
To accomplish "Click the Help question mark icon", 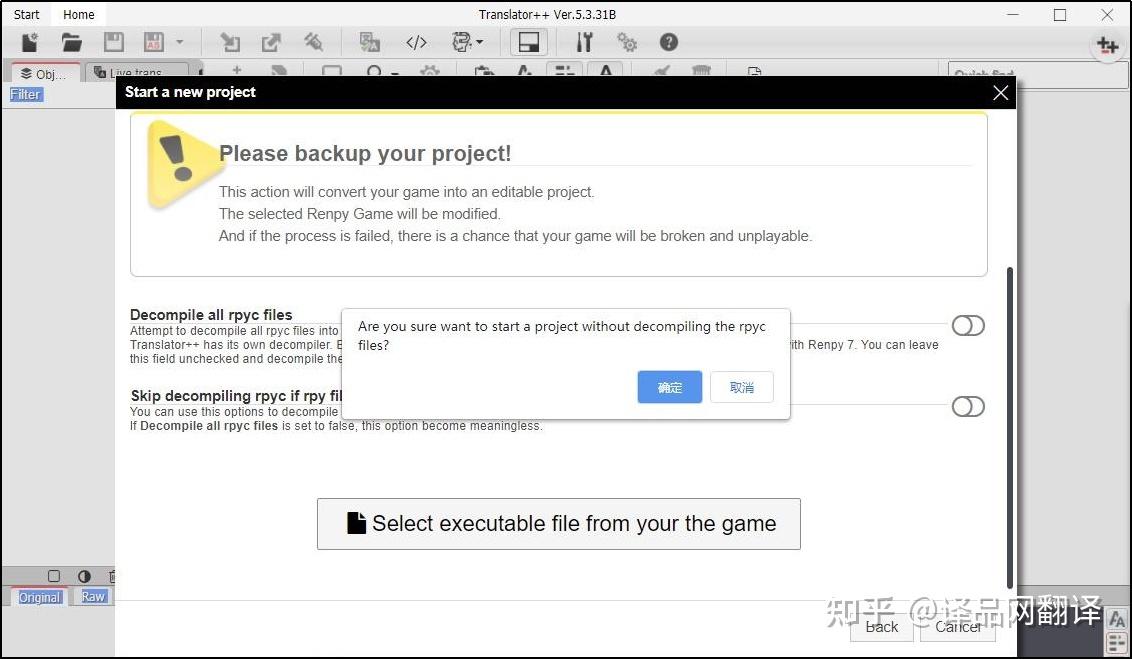I will coord(669,43).
